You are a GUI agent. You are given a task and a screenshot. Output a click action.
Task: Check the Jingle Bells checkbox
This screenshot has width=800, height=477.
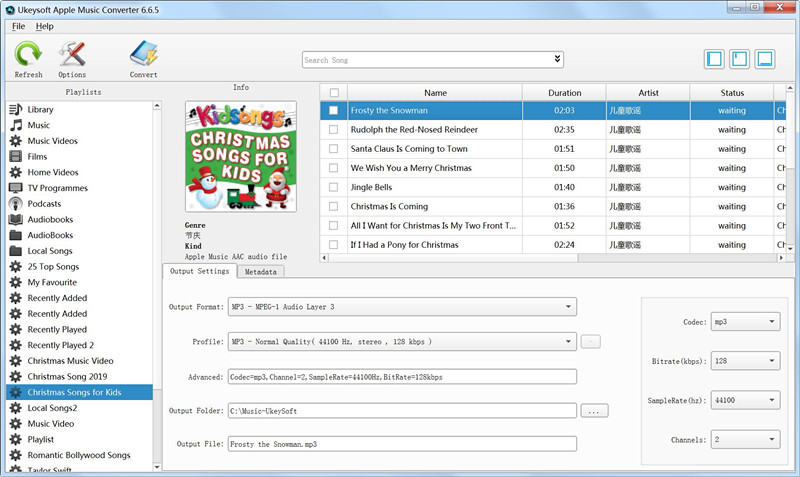point(334,187)
